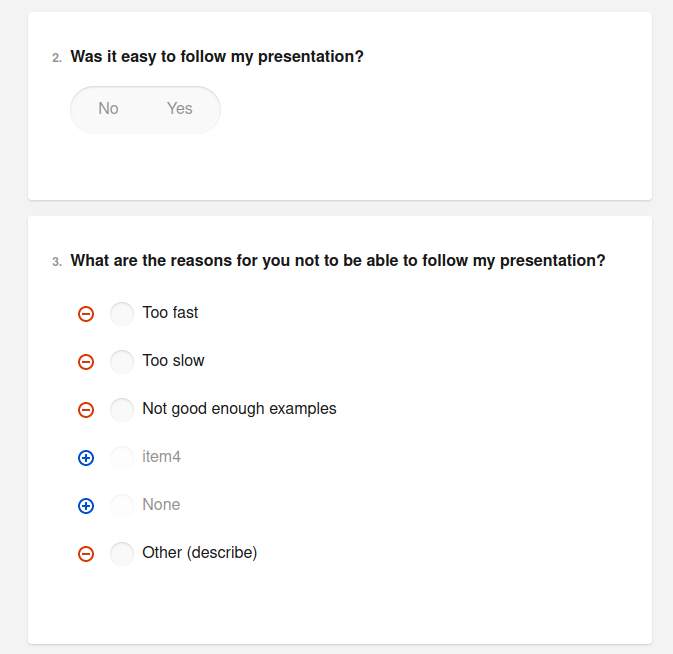Remove the 'Too fast' choice item

tap(86, 314)
